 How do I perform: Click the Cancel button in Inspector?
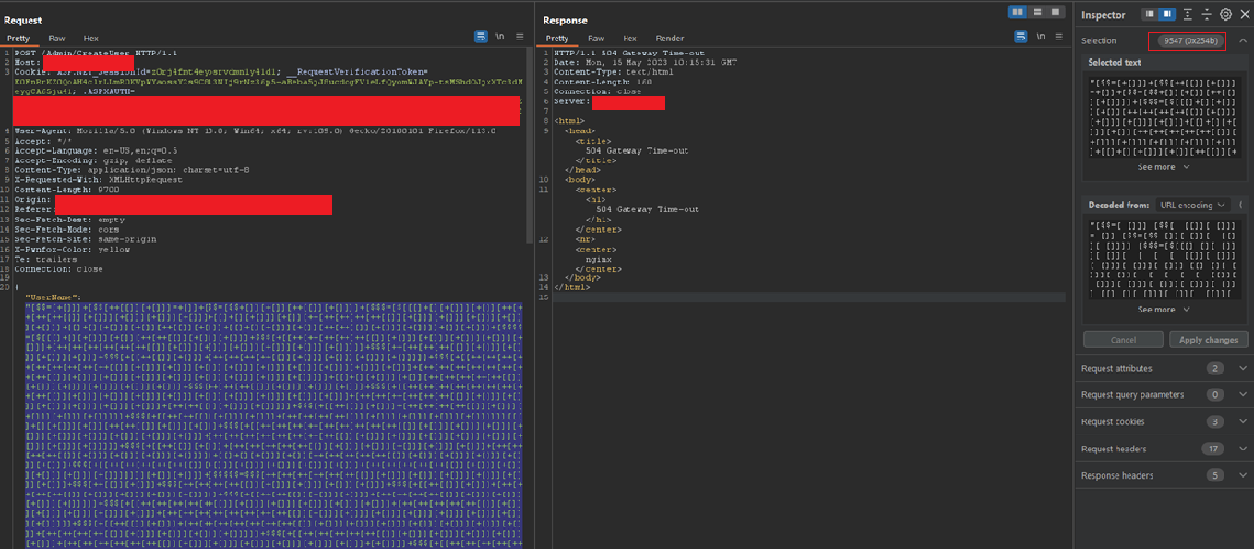[x=1123, y=340]
